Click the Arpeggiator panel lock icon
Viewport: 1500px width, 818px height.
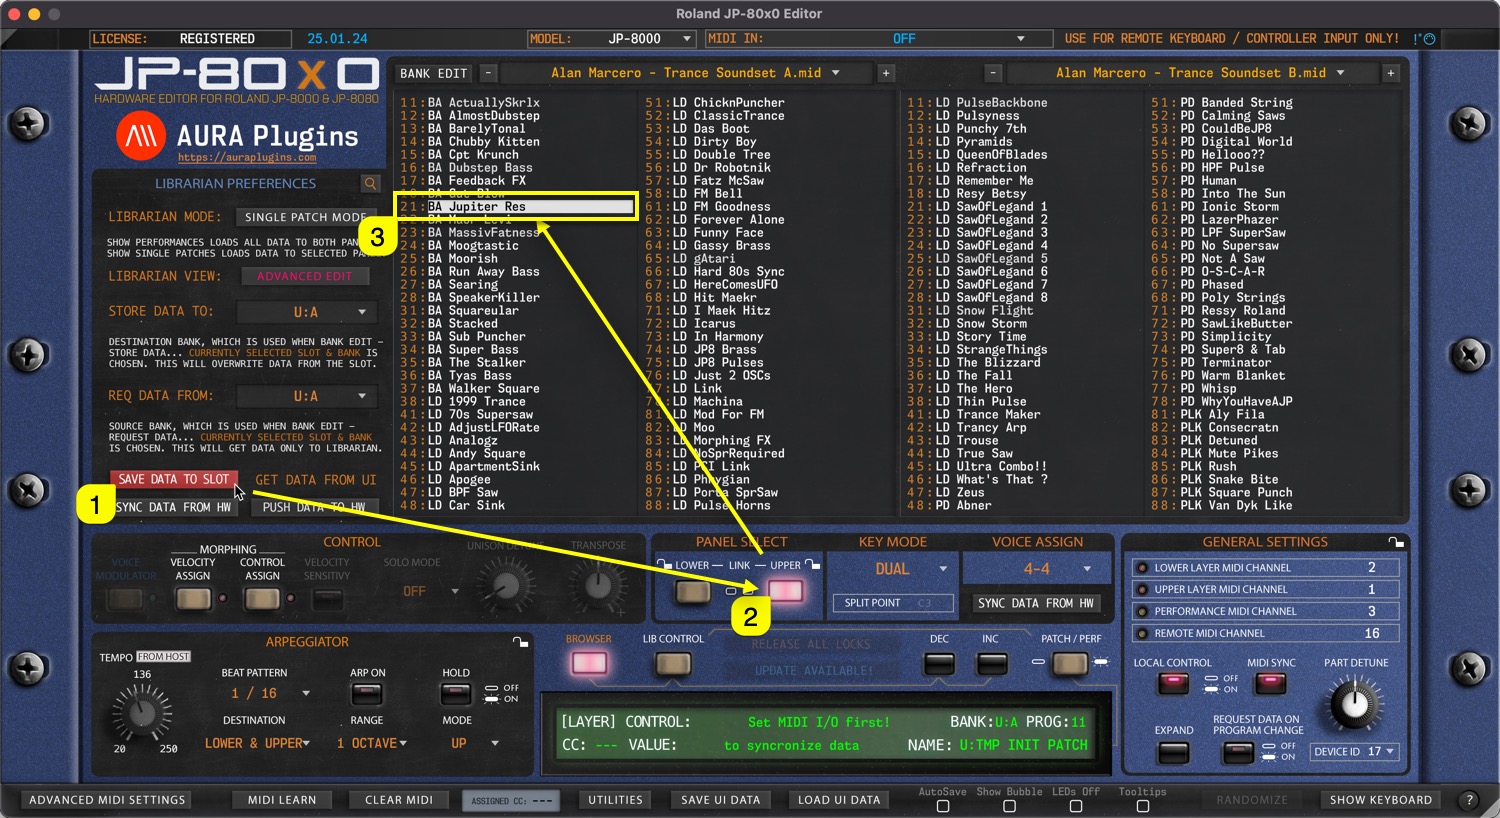[x=520, y=642]
